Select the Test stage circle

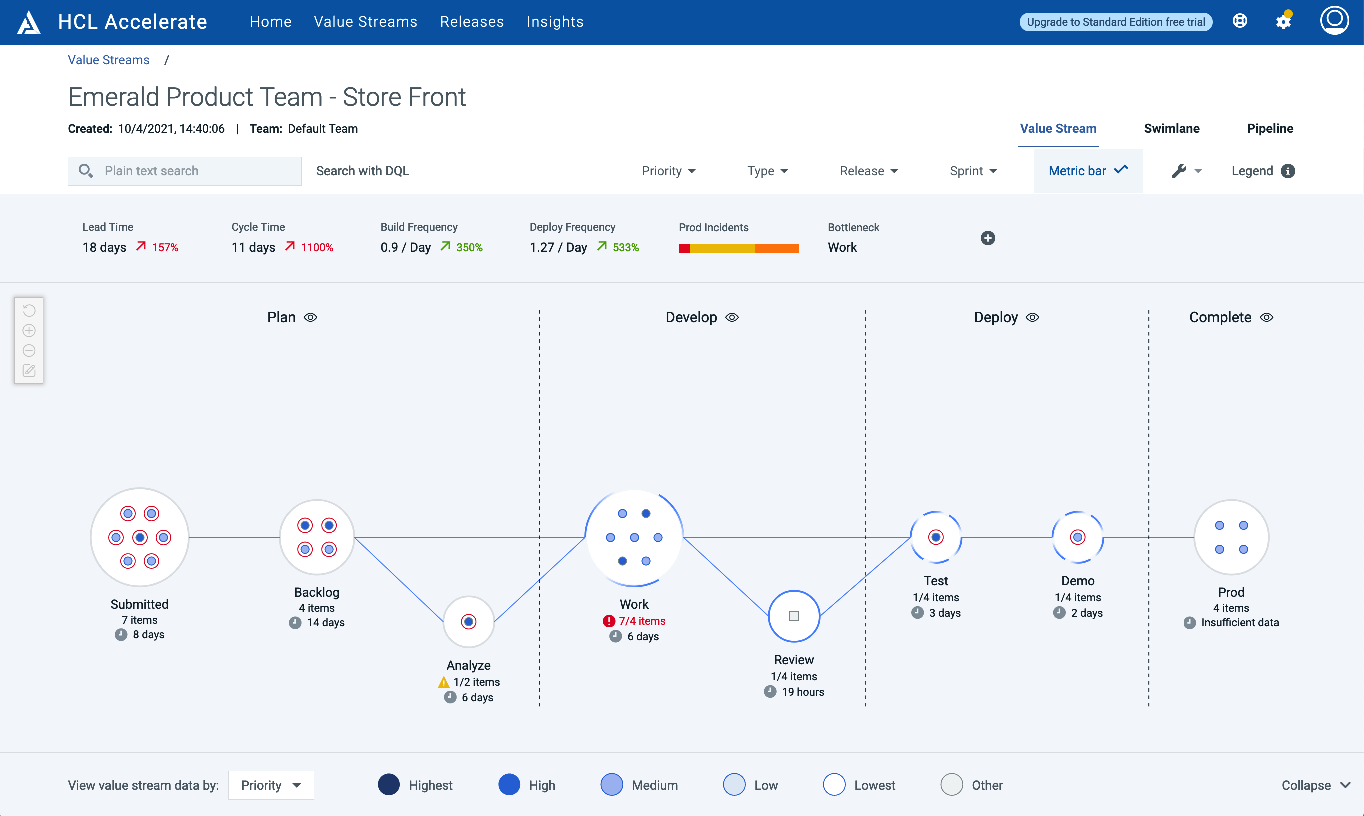point(936,537)
